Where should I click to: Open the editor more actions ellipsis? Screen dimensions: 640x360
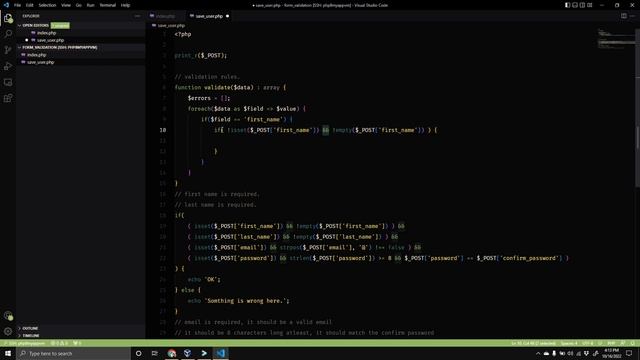coord(632,16)
